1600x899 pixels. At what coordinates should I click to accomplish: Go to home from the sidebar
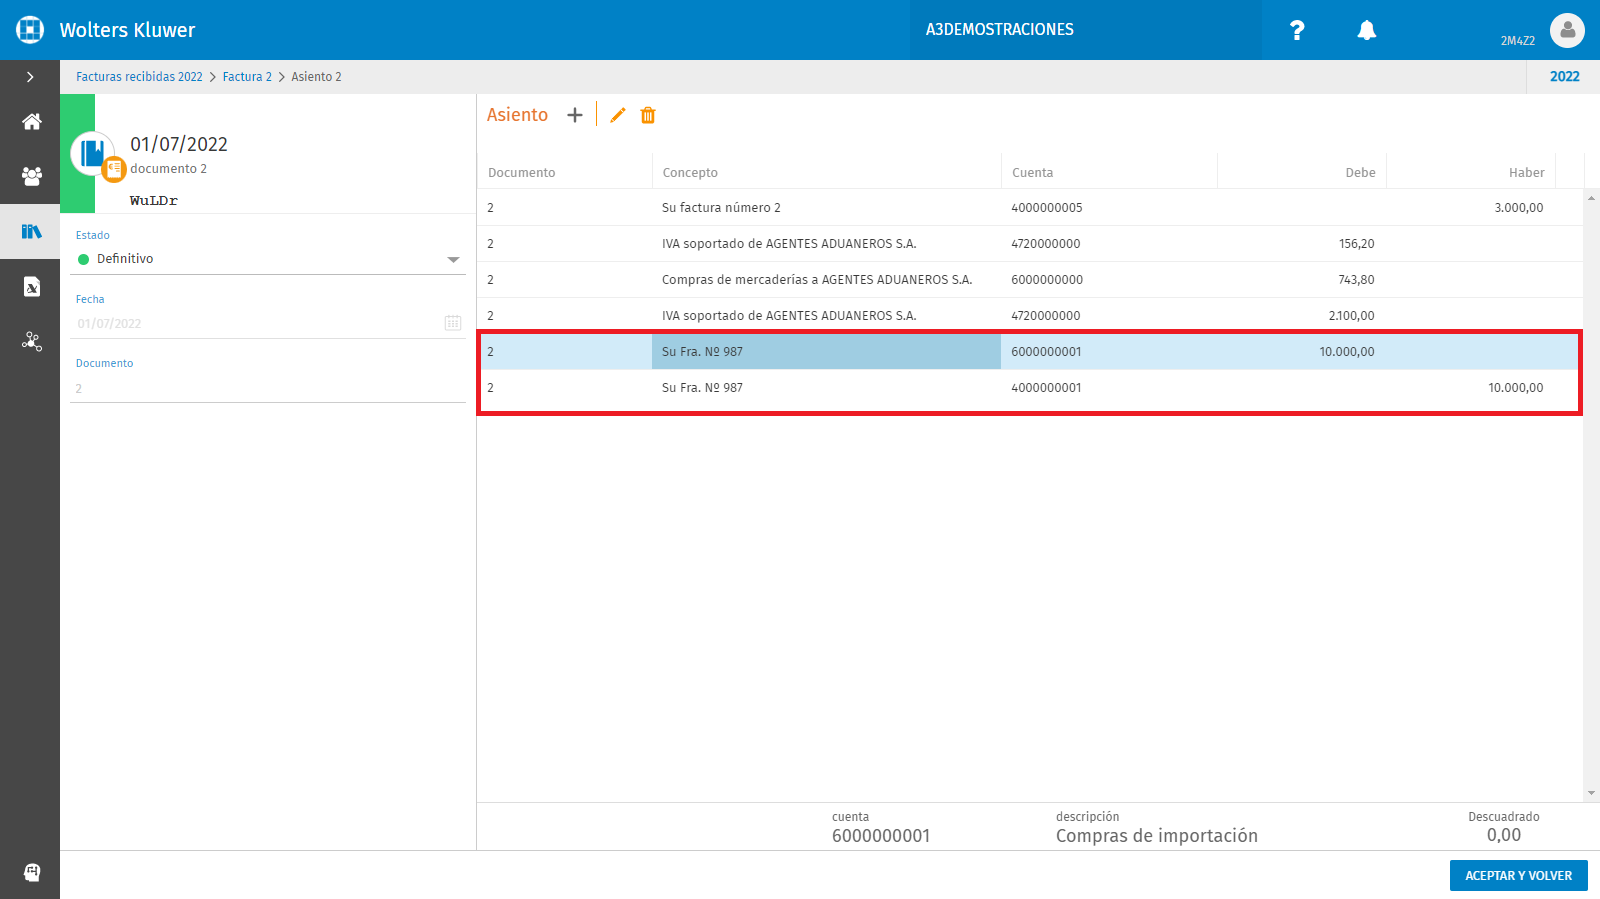coord(32,122)
